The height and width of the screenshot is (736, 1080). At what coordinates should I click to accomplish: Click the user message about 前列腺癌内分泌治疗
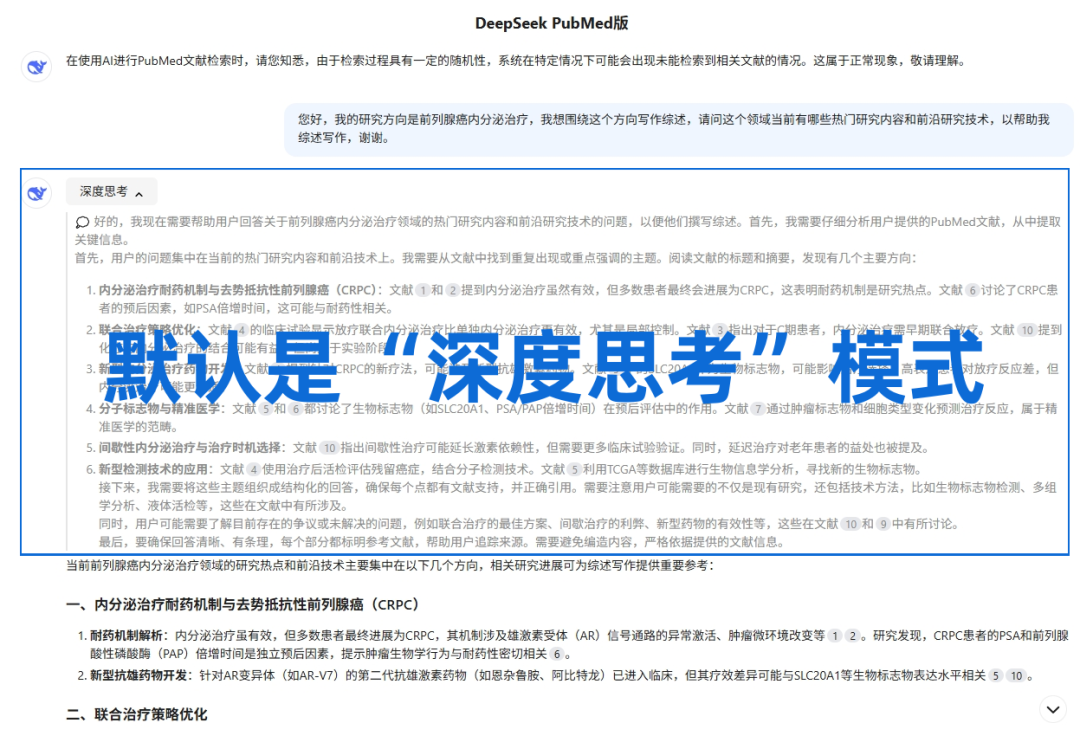coord(678,129)
